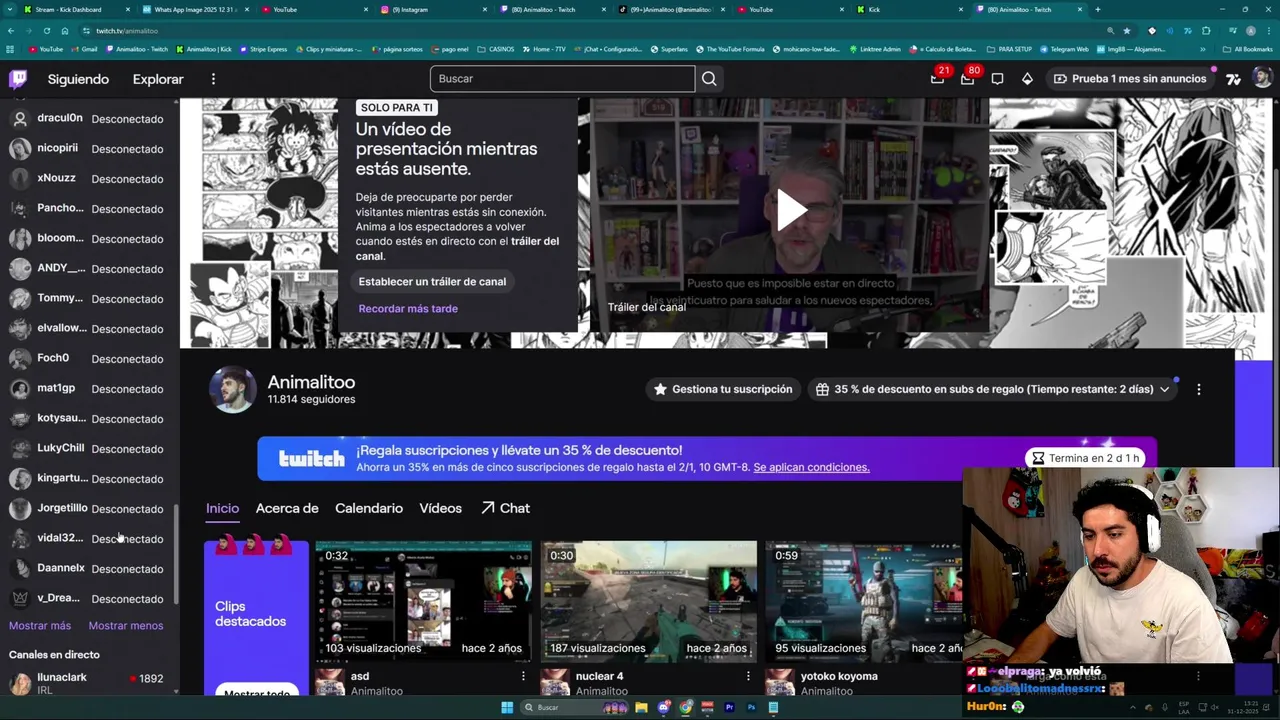Open the Twitch home logo

pos(18,79)
